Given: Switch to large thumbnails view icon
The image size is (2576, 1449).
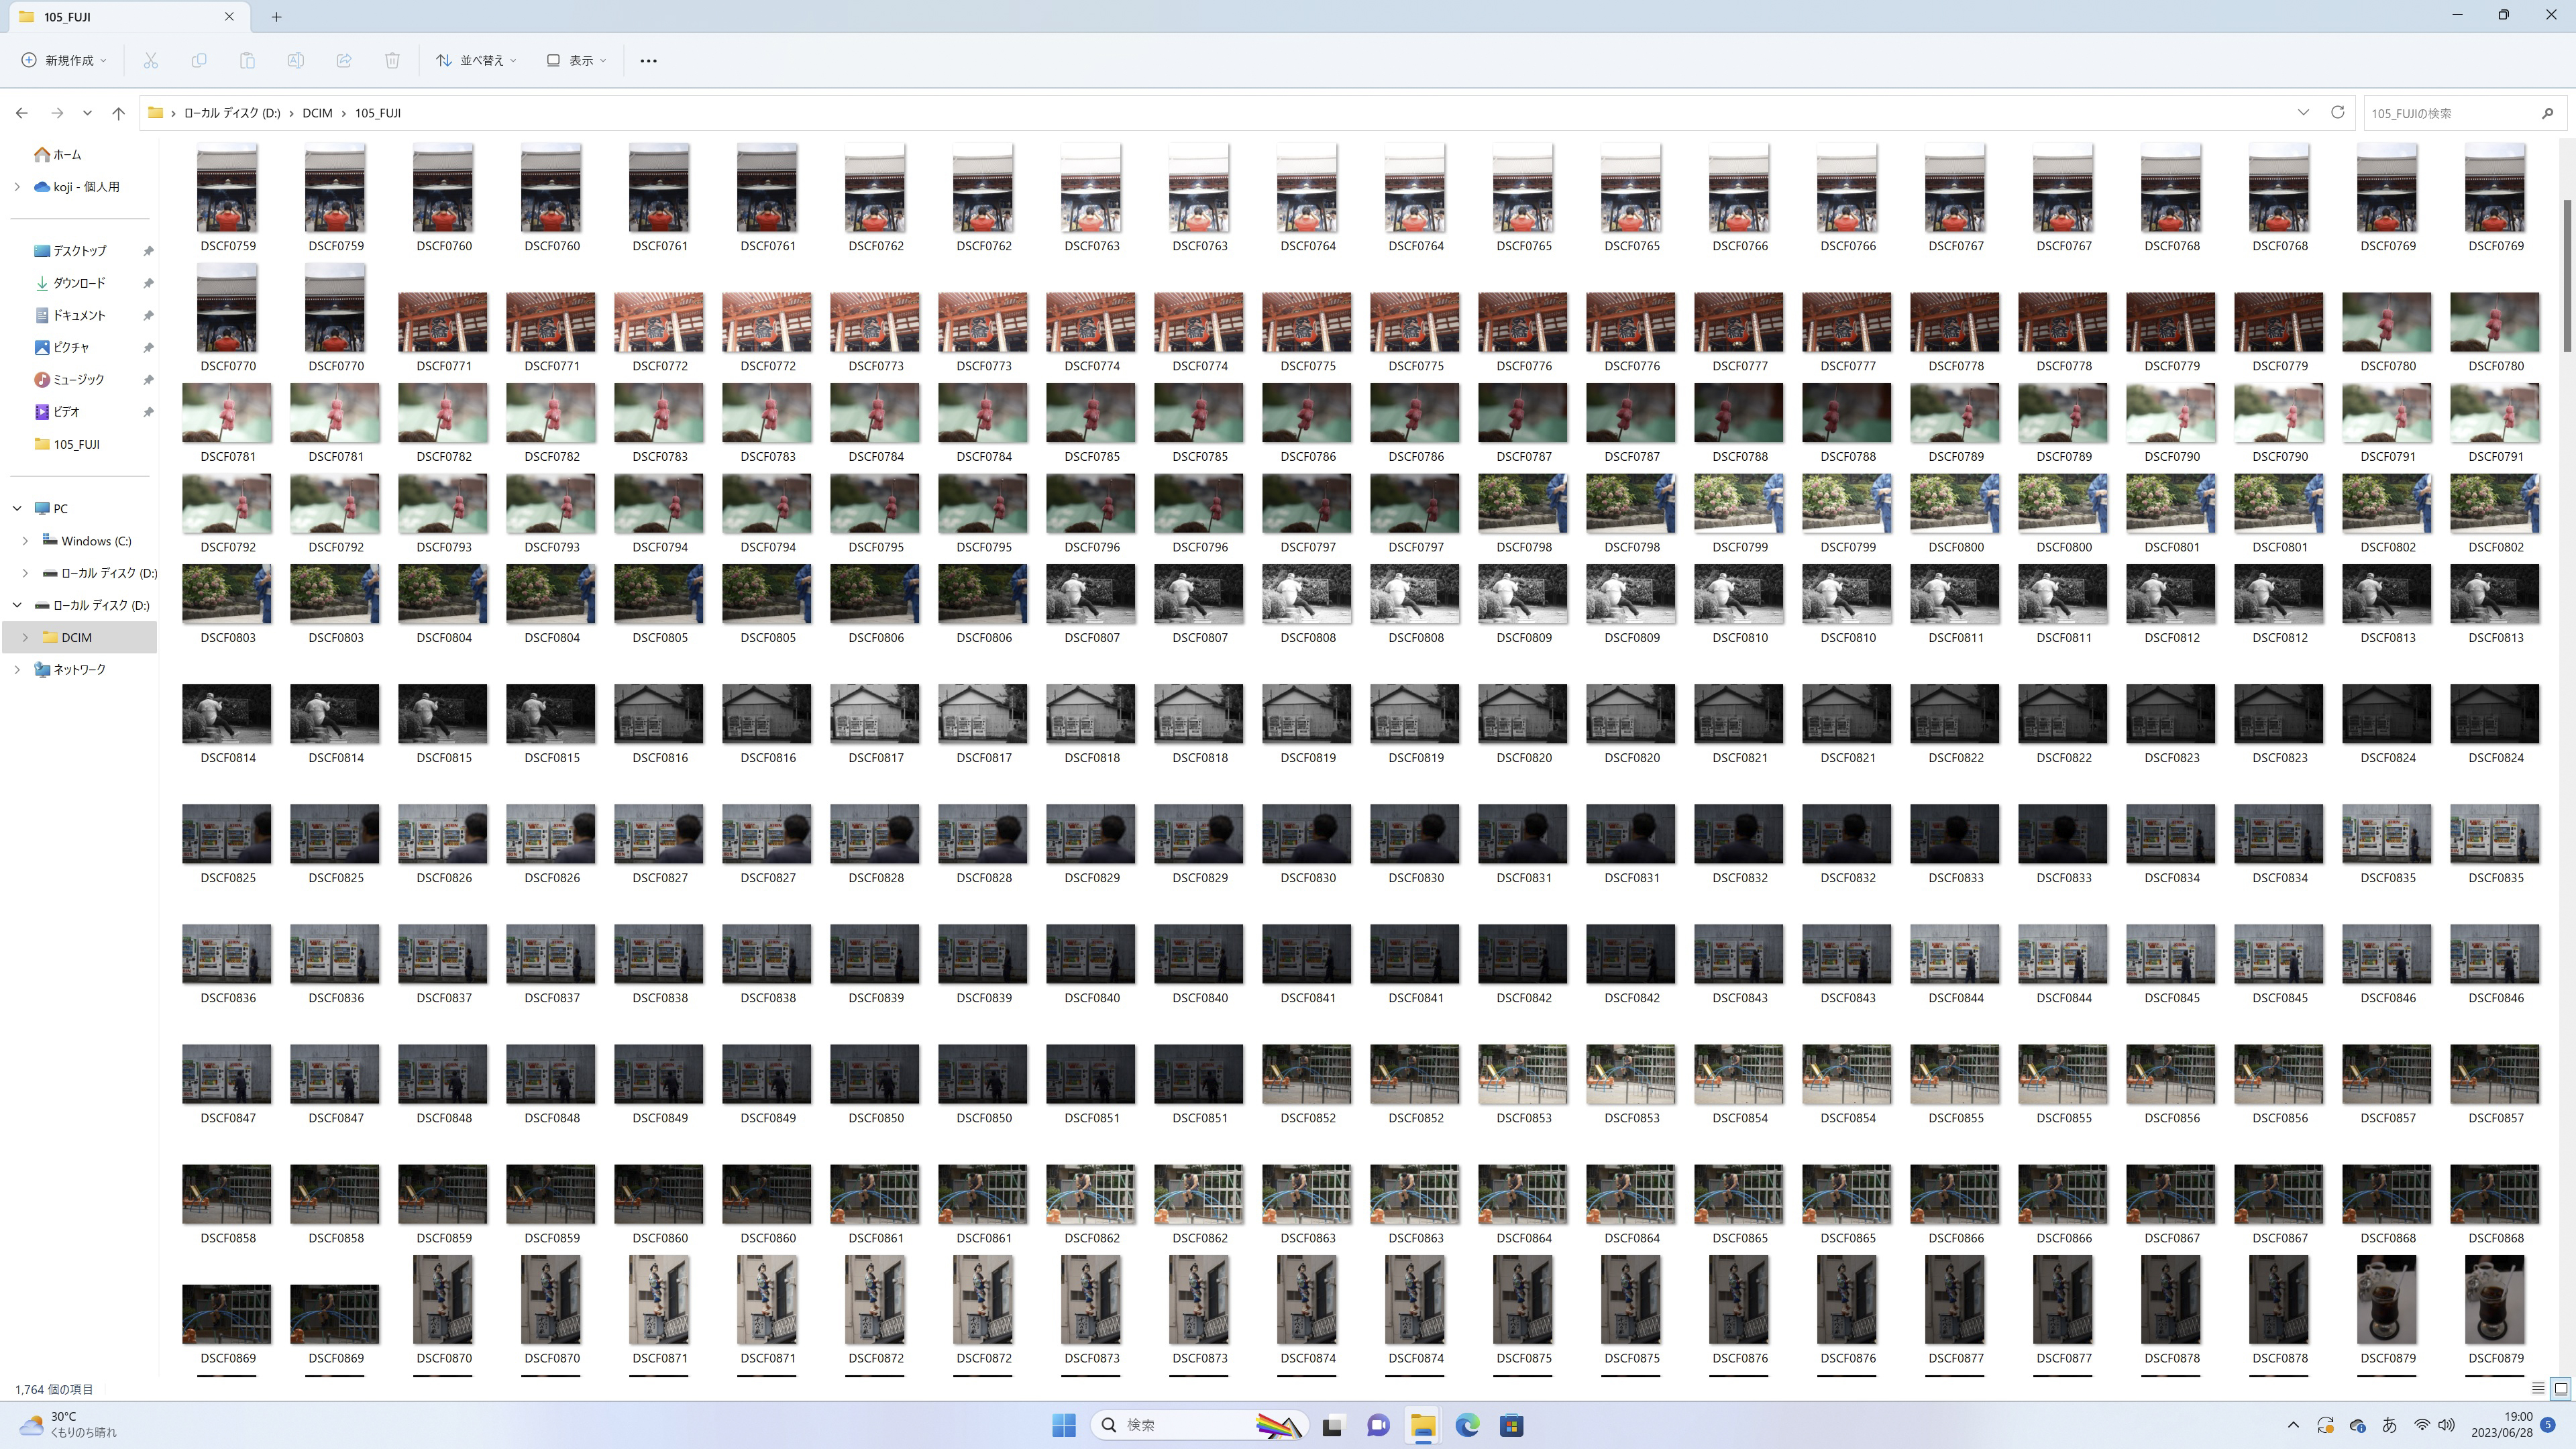Looking at the screenshot, I should pyautogui.click(x=2560, y=1388).
